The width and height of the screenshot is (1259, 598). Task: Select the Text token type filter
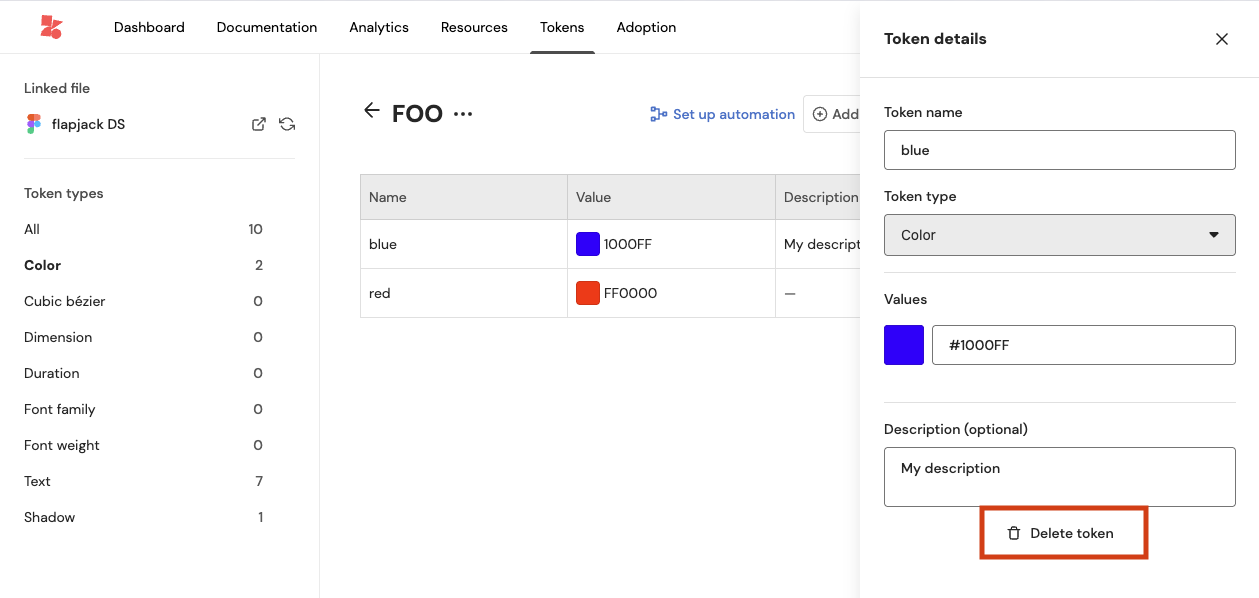pyautogui.click(x=37, y=481)
